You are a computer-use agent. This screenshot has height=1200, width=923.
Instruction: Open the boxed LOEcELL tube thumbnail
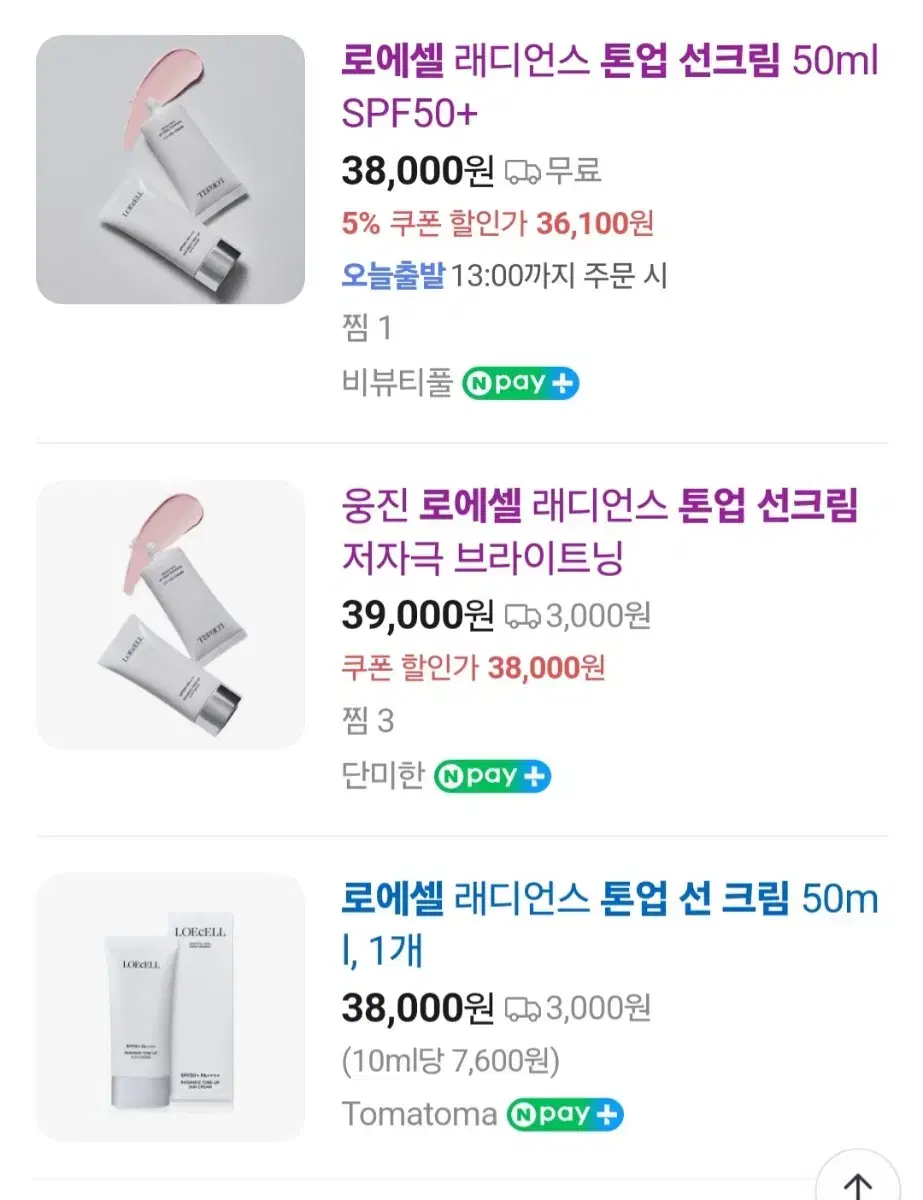171,1007
